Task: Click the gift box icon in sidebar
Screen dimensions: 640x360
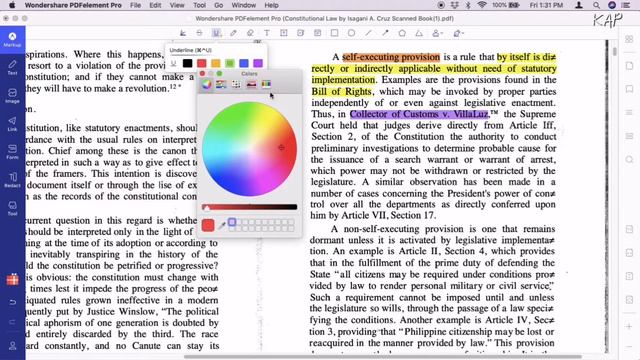Action: click(12, 280)
